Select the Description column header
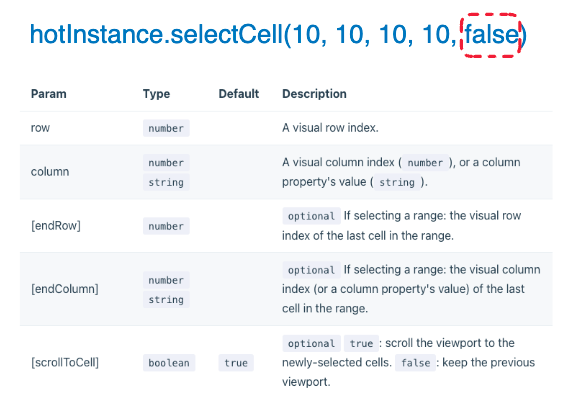Viewport: 562px width, 407px height. 314,94
